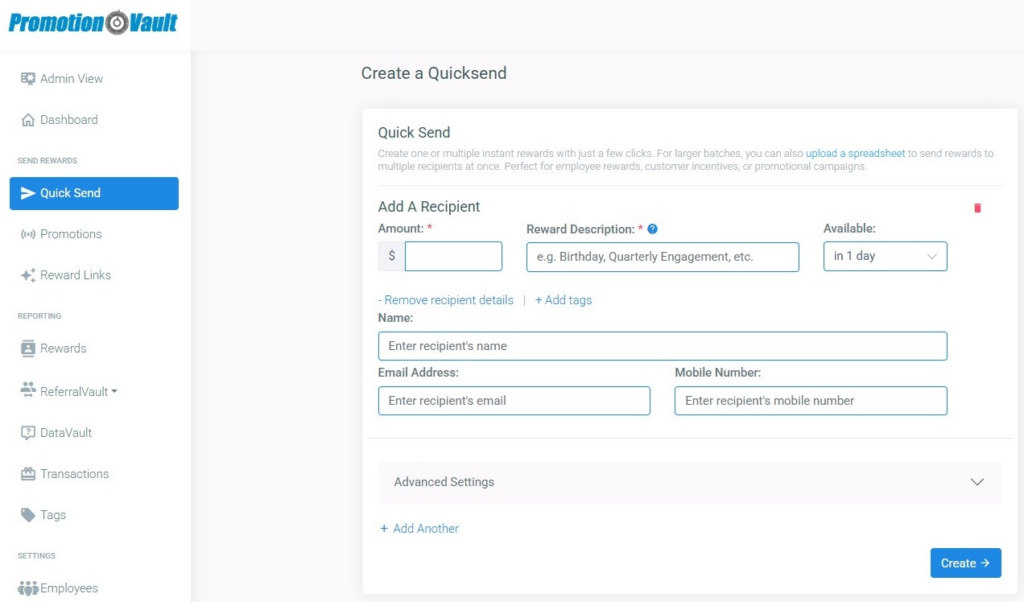Click the Reward Links sparkle icon

click(28, 275)
